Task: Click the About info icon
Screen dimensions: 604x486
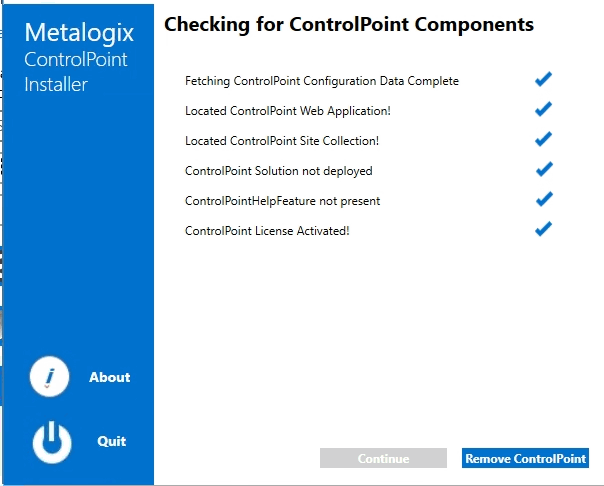Action: tap(50, 377)
